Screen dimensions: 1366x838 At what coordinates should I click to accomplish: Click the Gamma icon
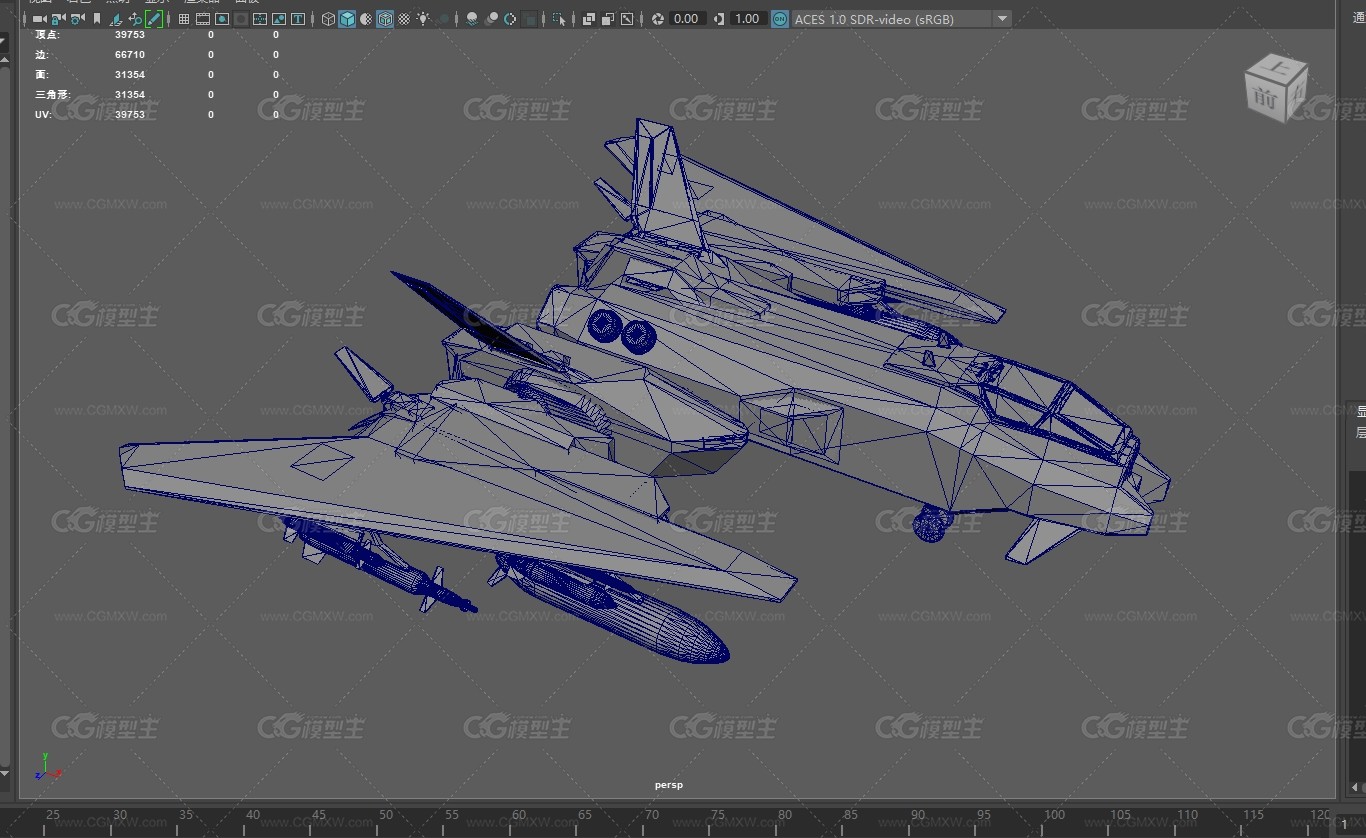(719, 19)
